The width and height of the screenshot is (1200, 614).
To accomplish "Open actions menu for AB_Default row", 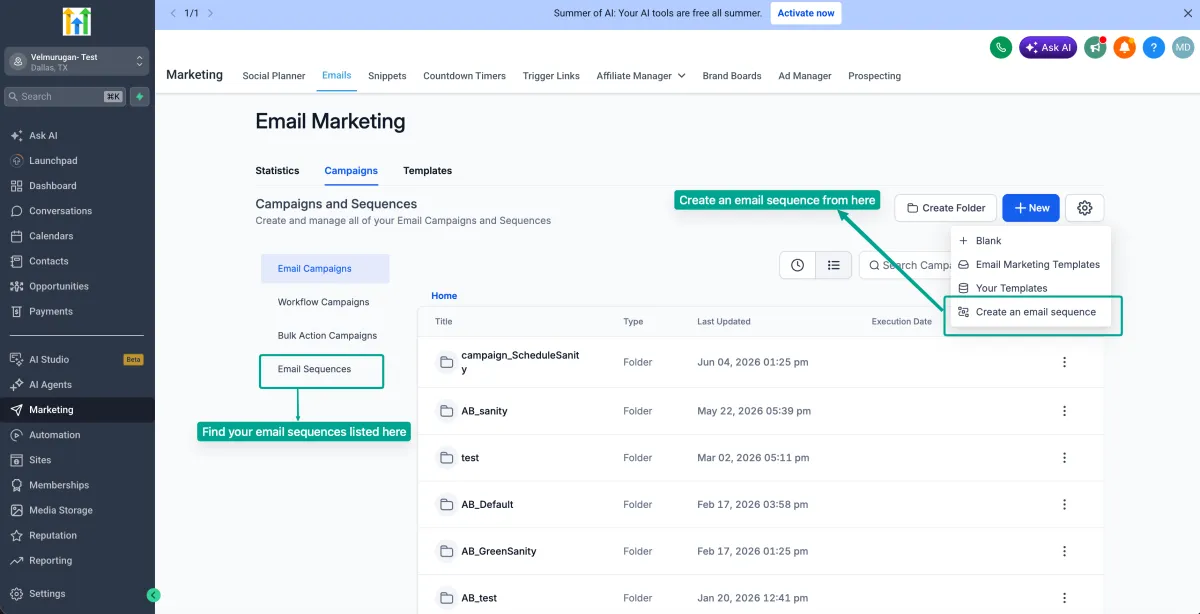I will [x=1064, y=504].
